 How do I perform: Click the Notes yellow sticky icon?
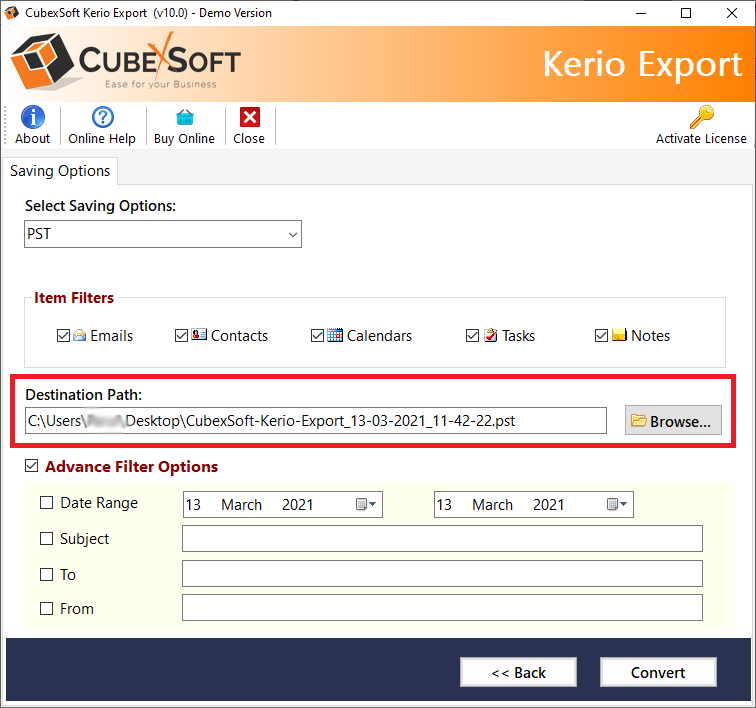(x=620, y=334)
